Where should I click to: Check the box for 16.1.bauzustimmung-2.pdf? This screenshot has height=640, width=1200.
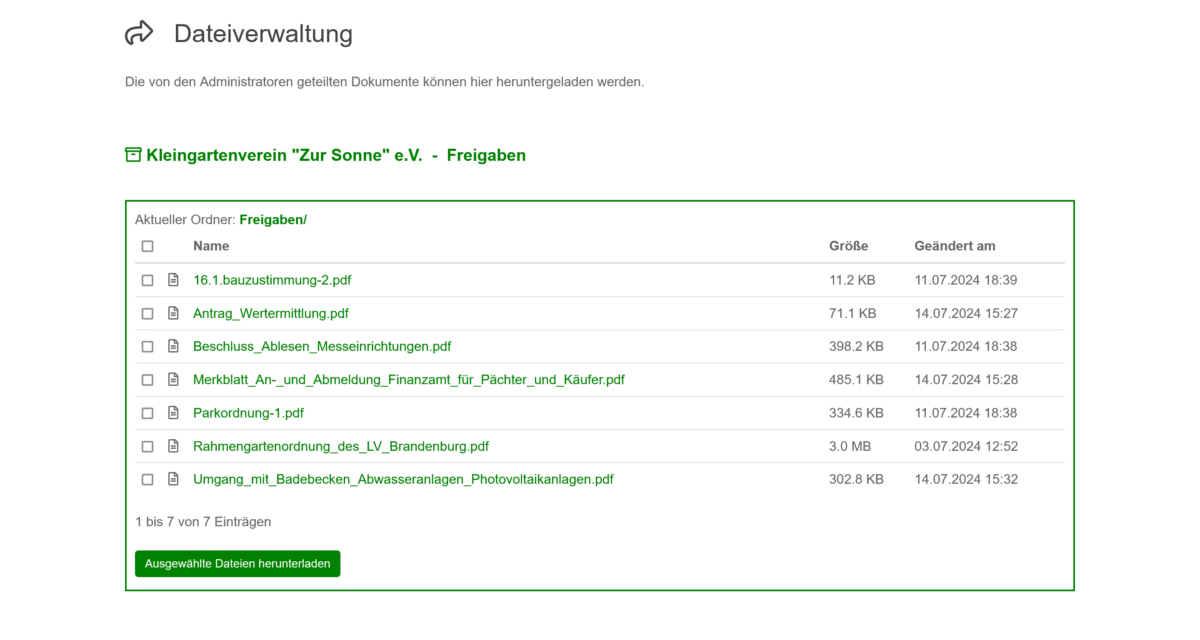147,280
